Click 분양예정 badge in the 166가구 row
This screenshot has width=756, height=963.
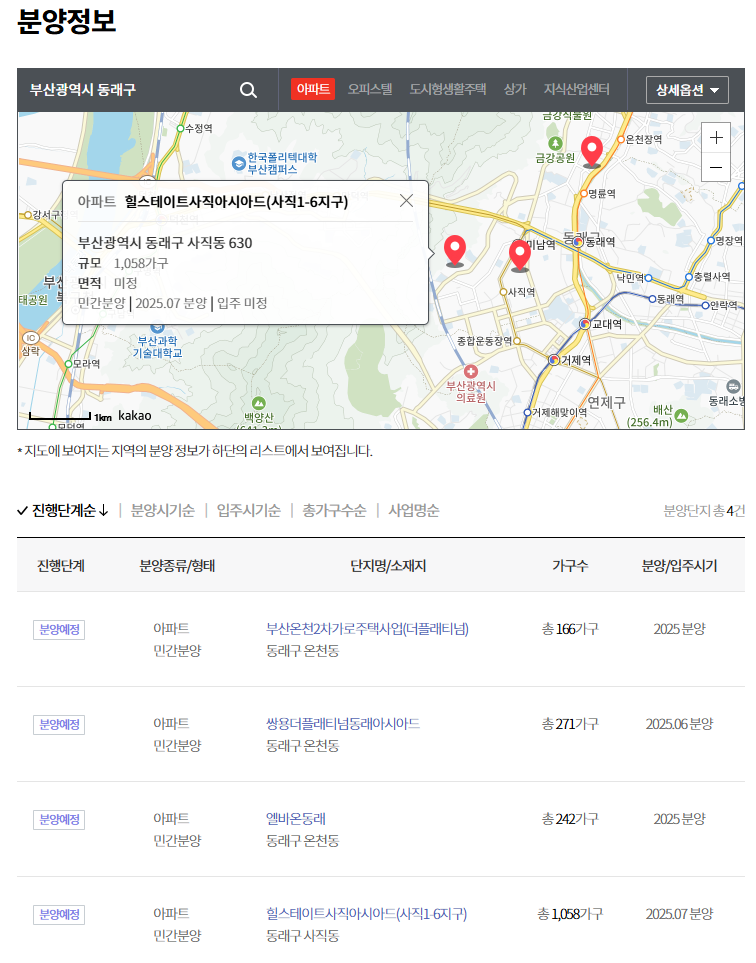click(x=59, y=630)
